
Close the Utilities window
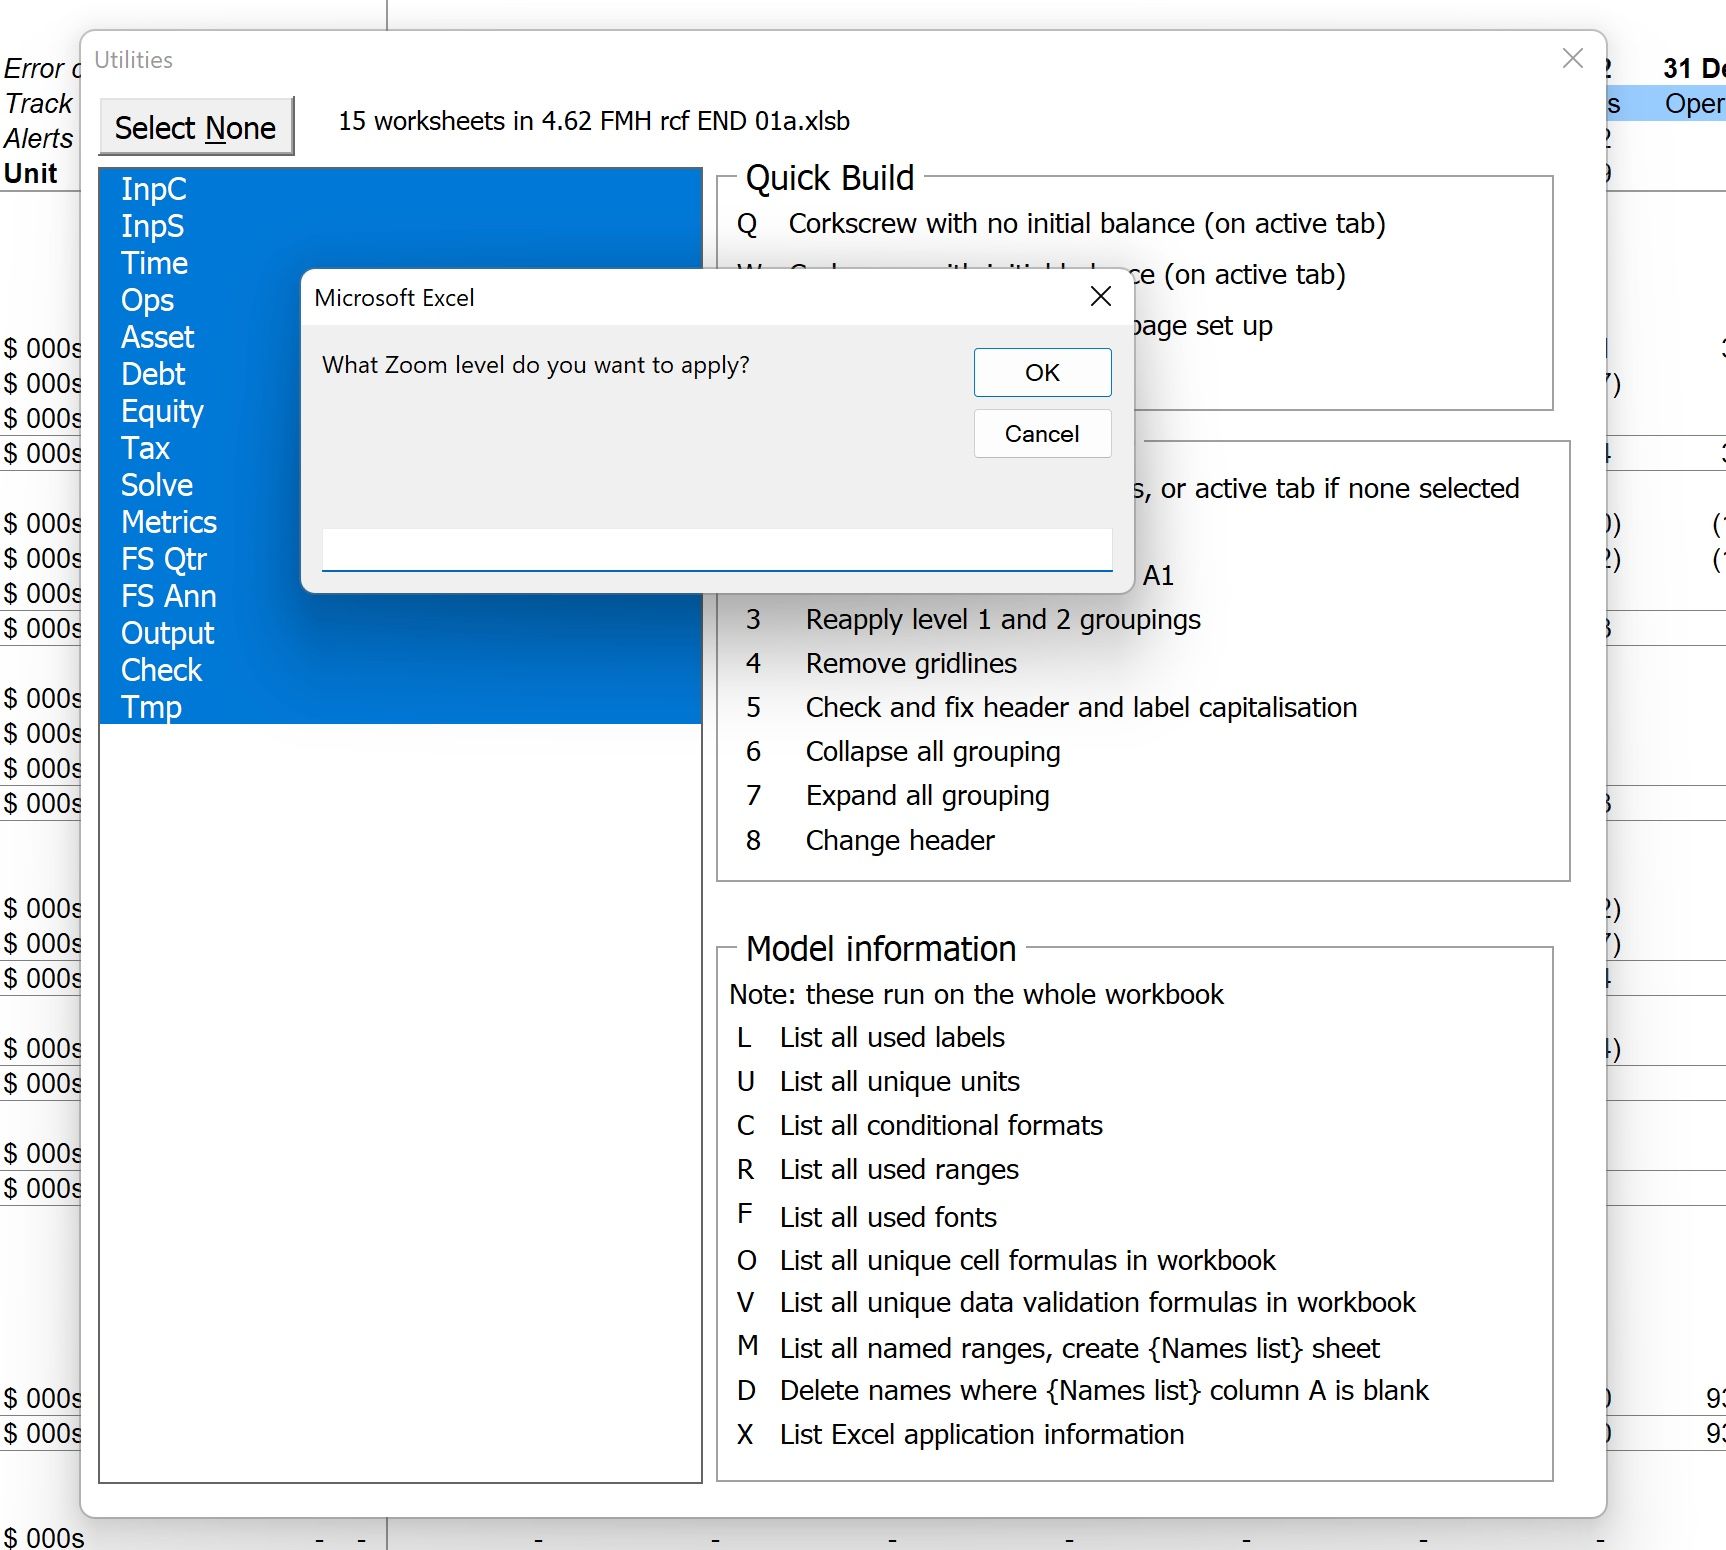(1572, 59)
